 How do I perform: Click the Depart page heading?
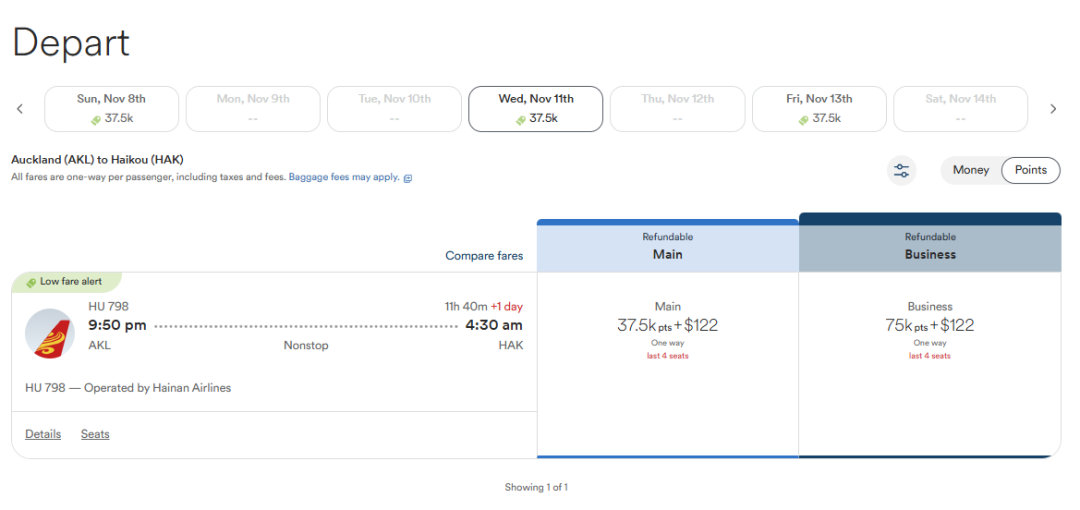tap(71, 43)
